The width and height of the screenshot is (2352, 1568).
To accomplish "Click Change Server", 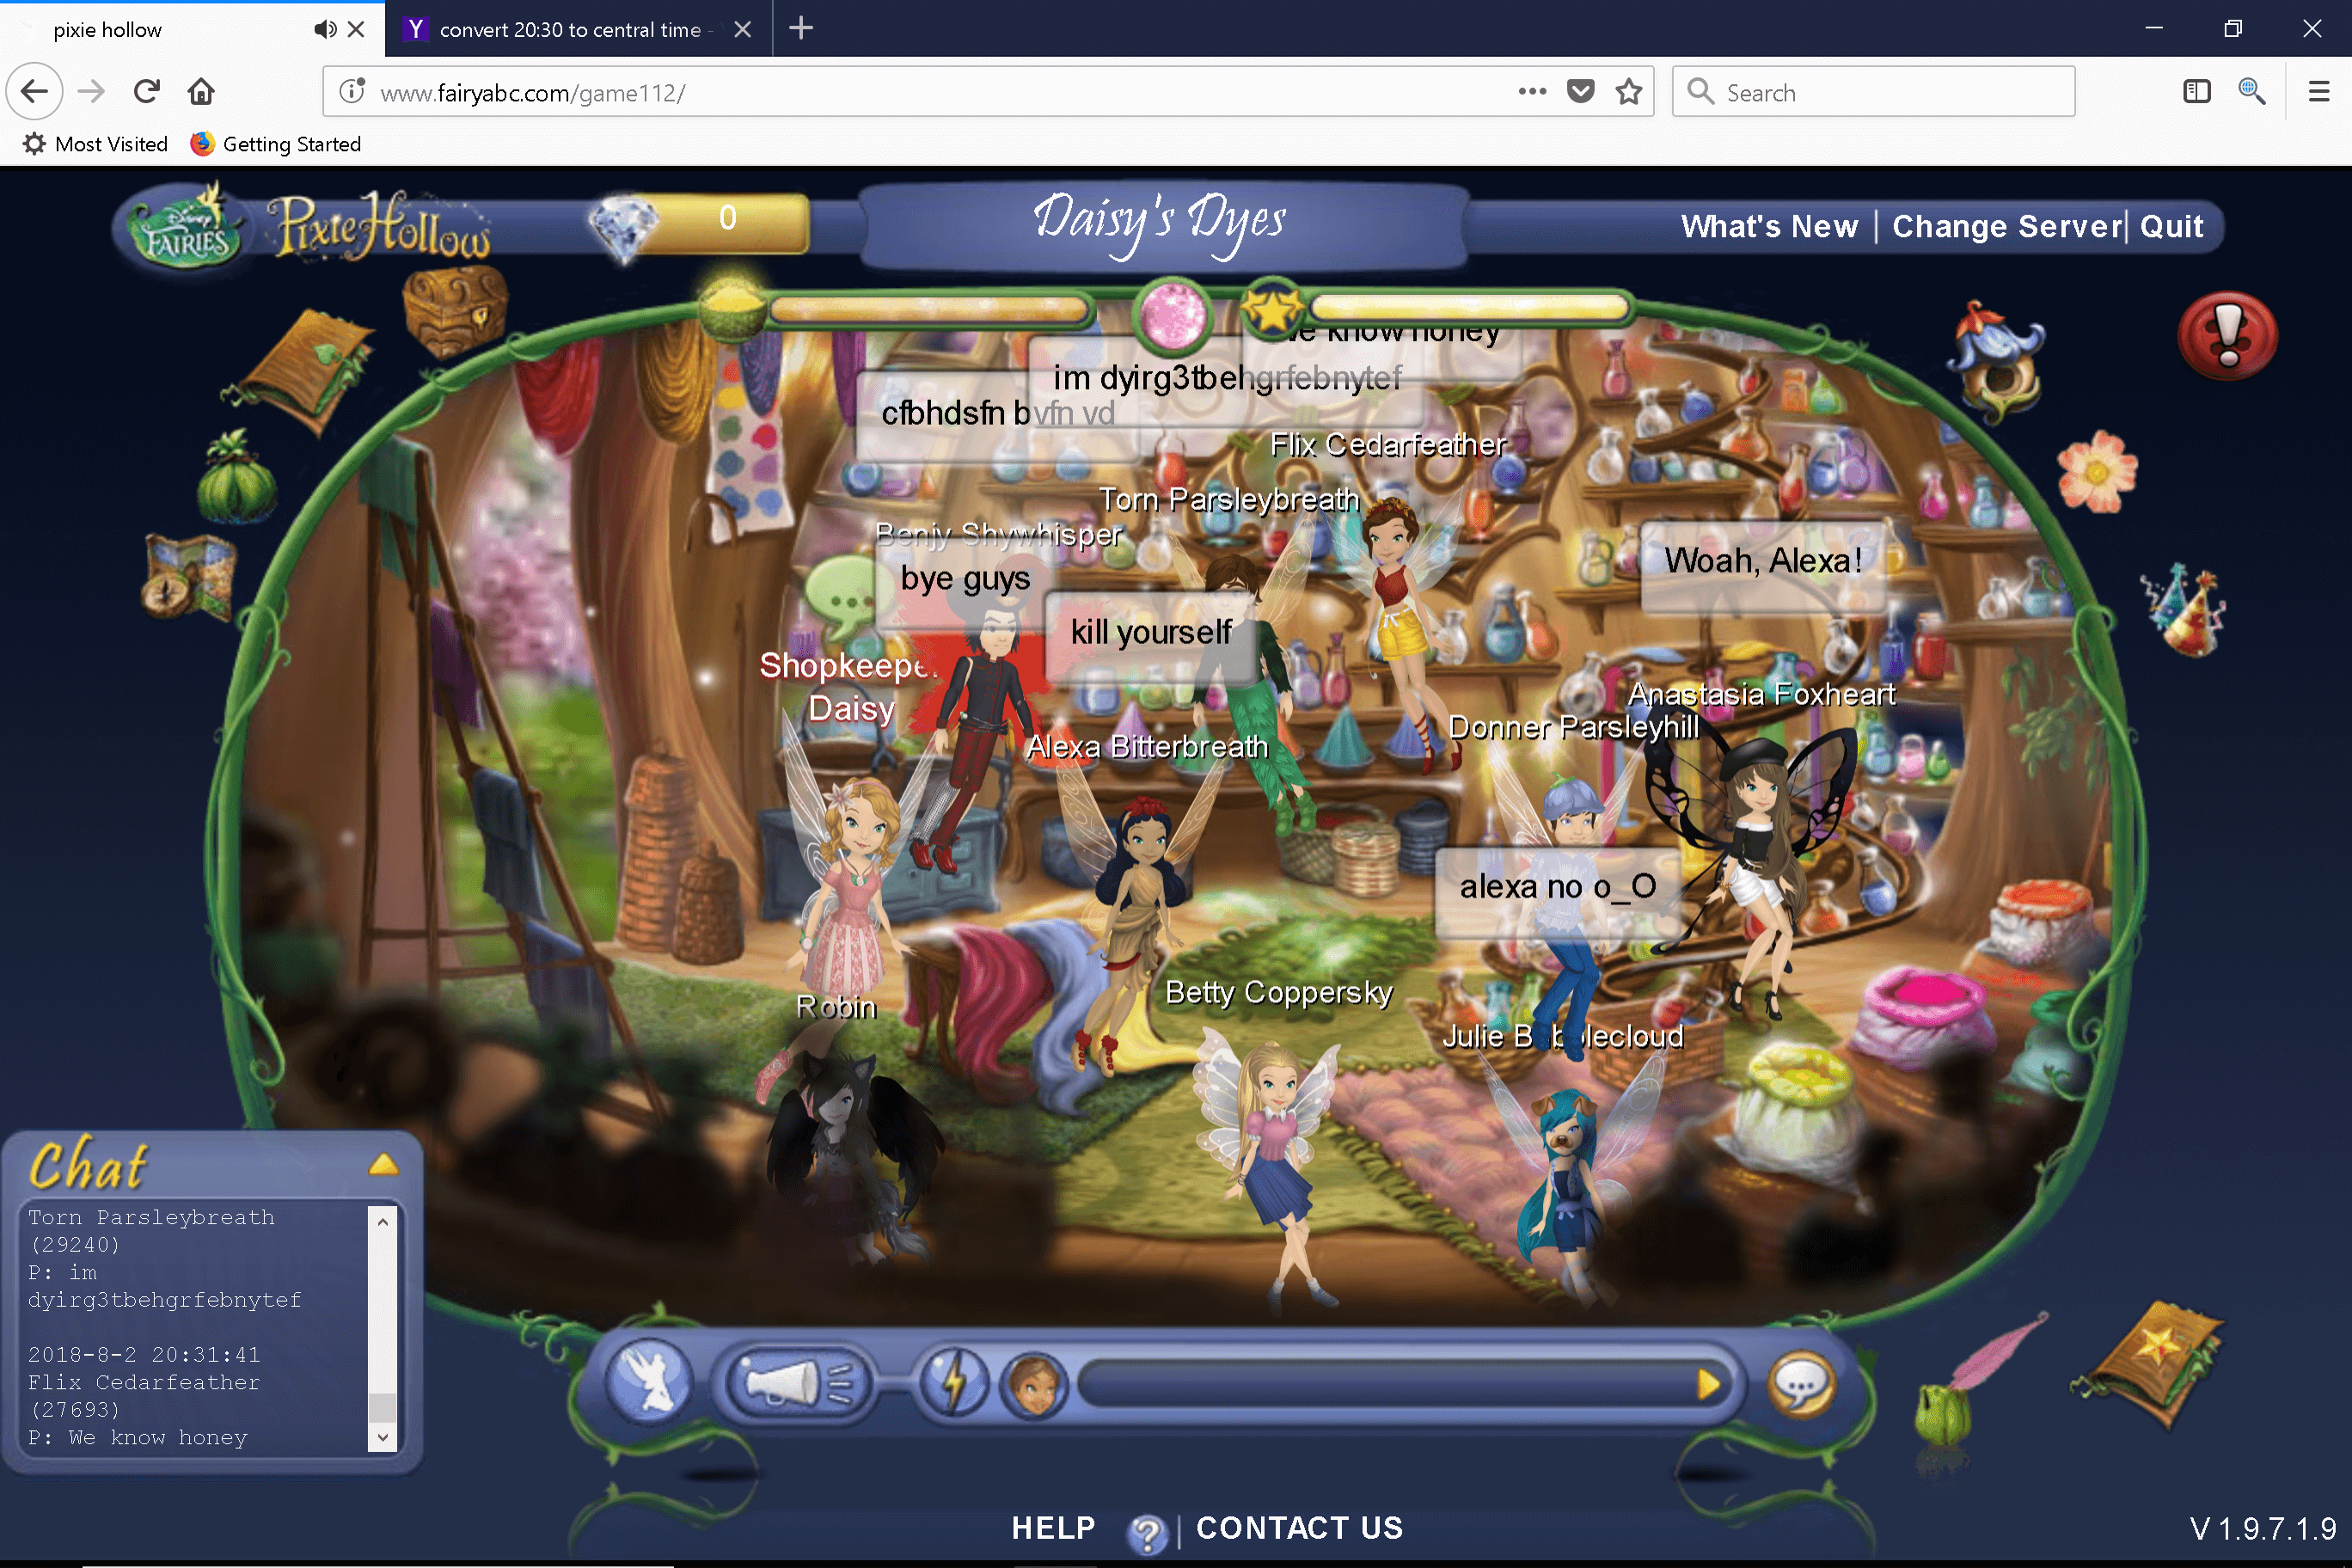I will coord(2006,226).
